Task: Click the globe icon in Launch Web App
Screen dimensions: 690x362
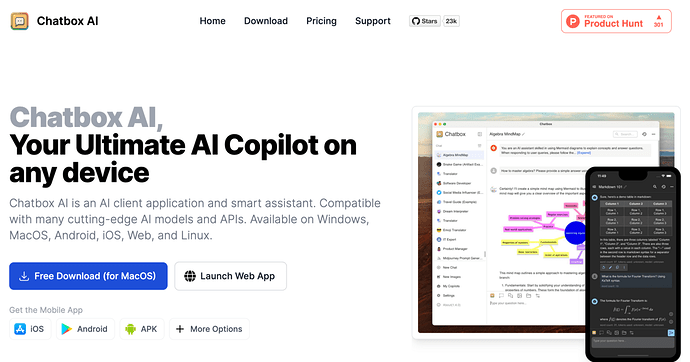Action: click(x=190, y=276)
